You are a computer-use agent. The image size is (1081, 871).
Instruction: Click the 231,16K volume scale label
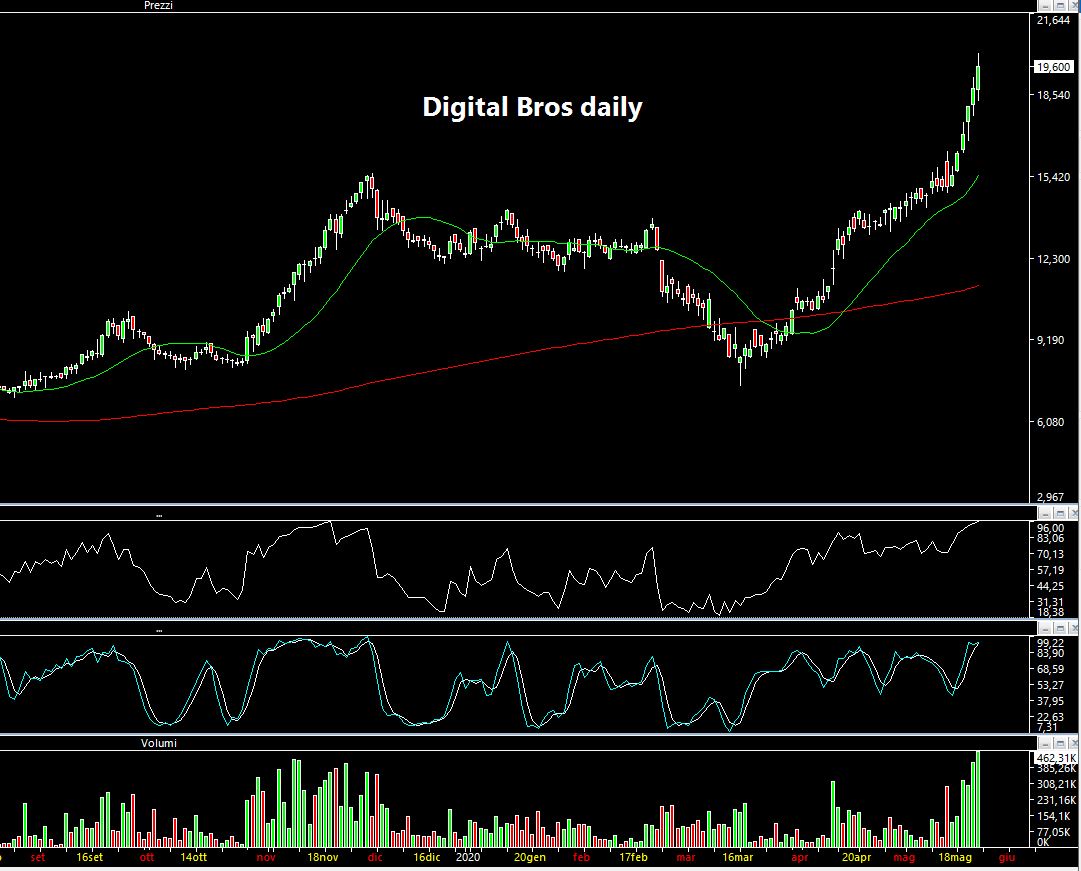point(1057,800)
